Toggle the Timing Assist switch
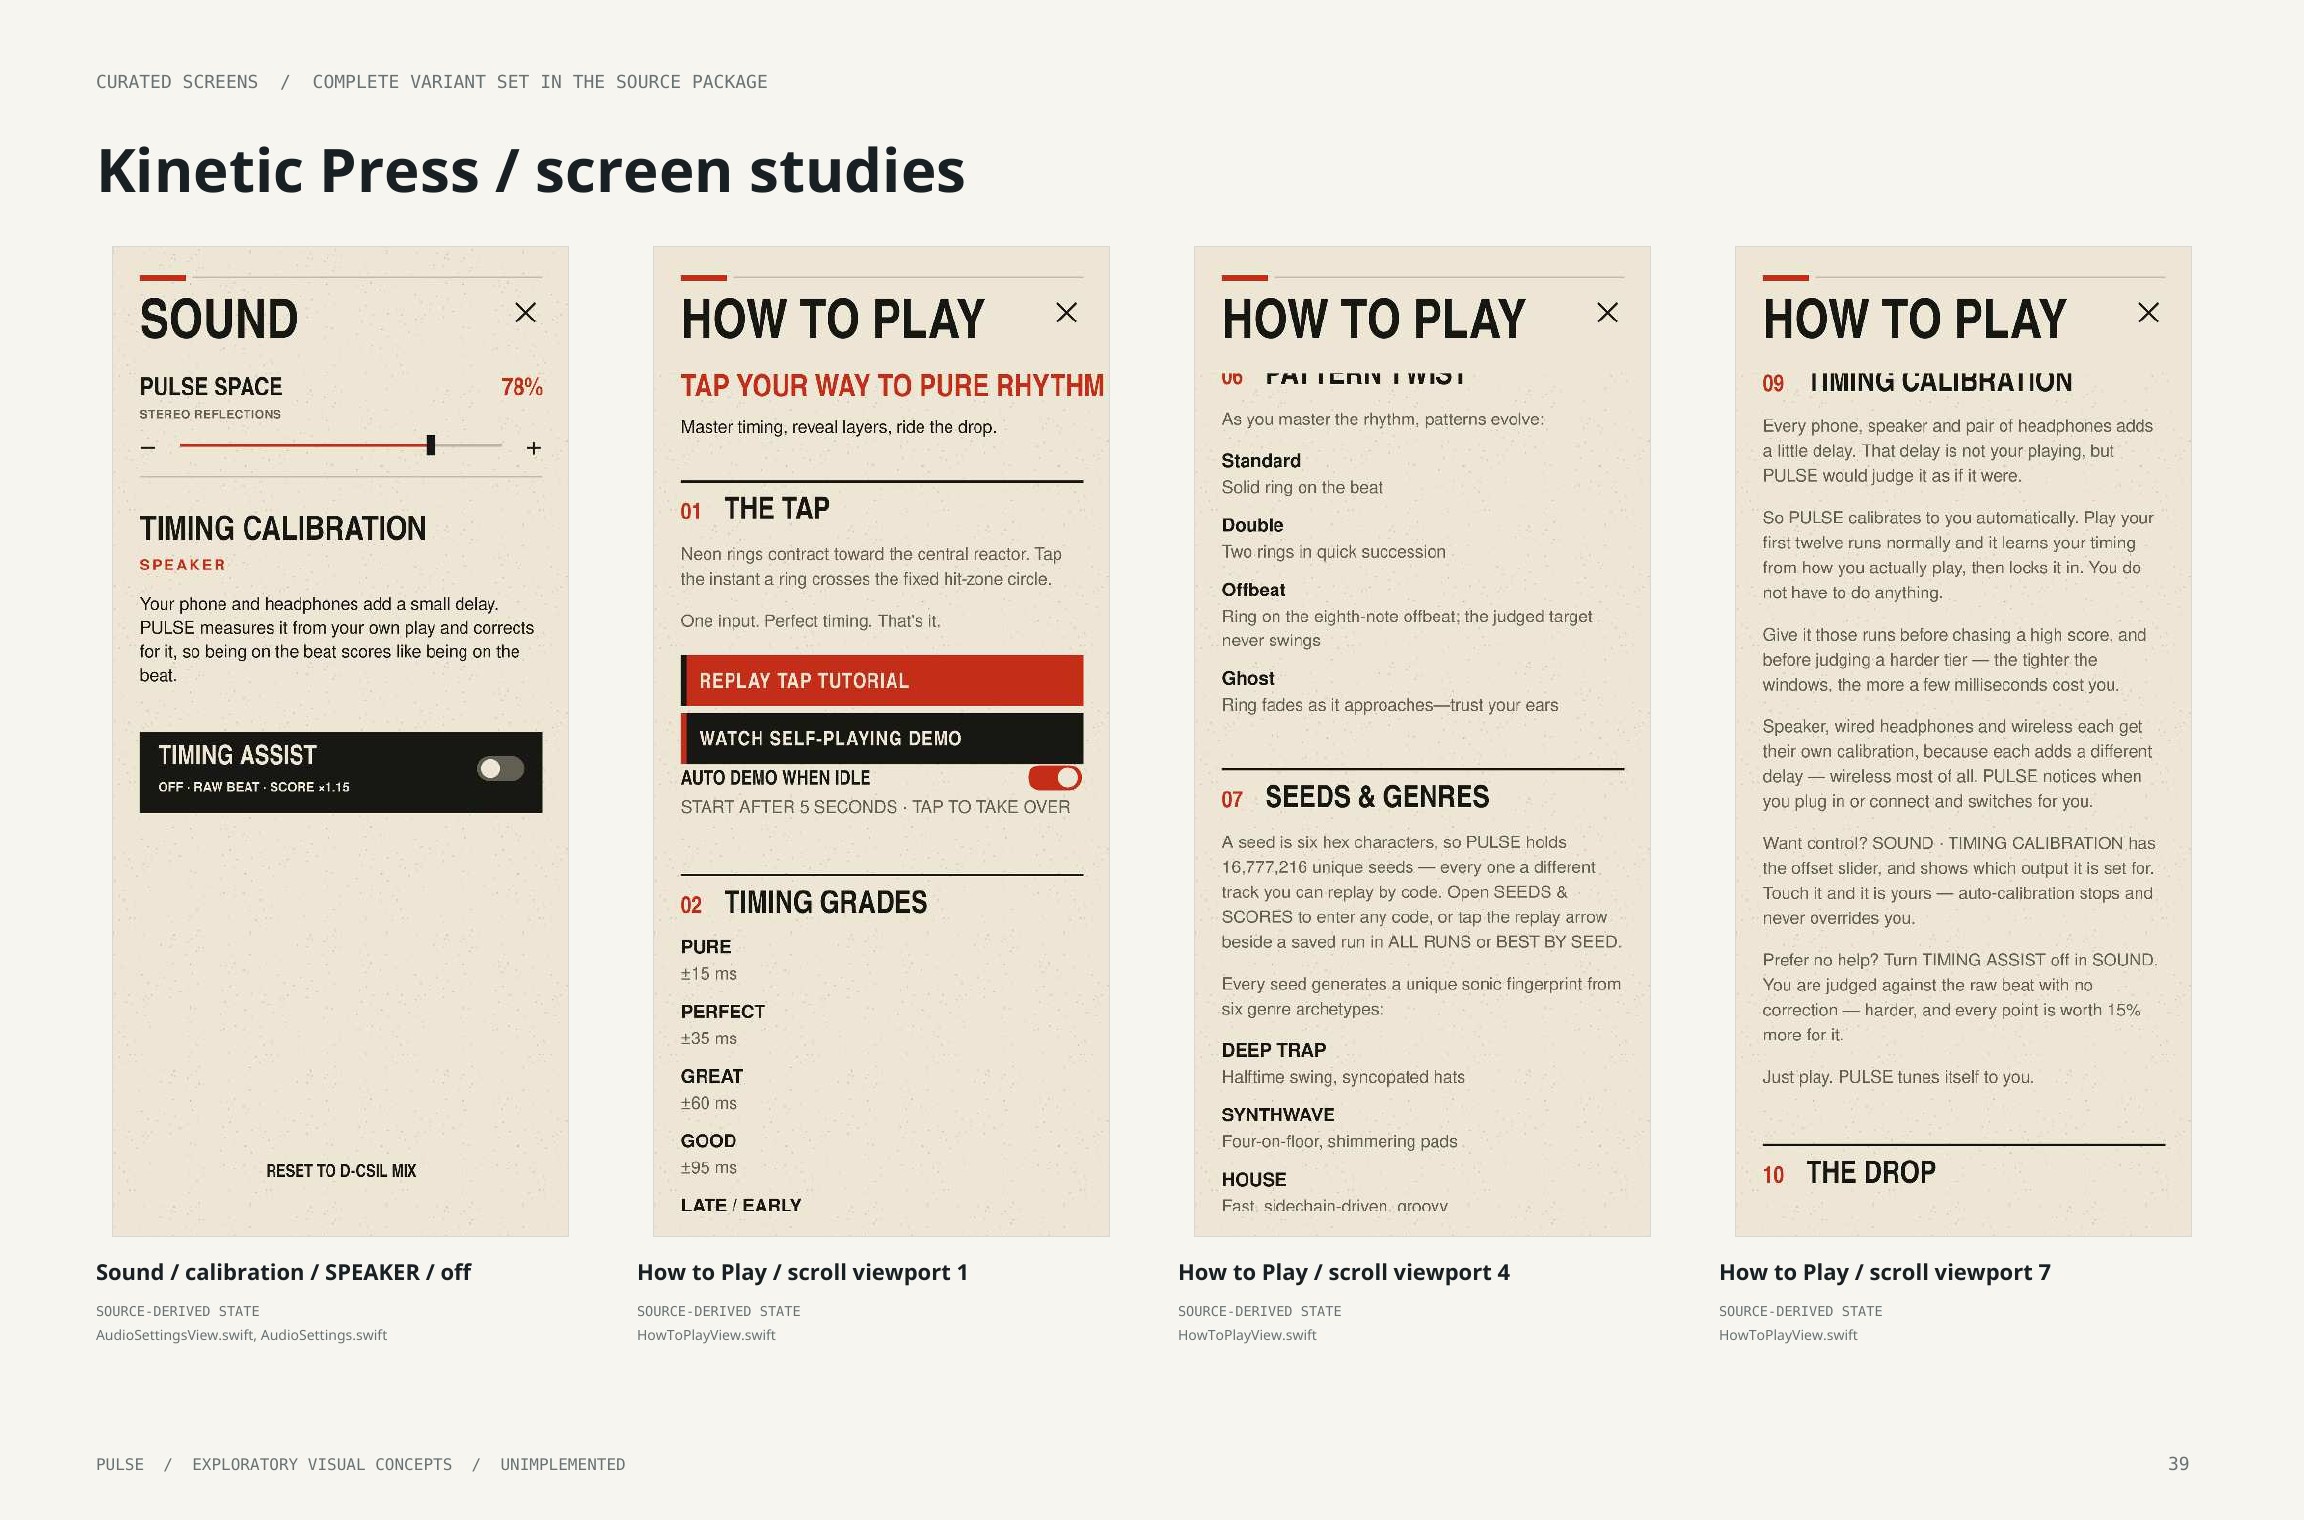 coord(501,768)
